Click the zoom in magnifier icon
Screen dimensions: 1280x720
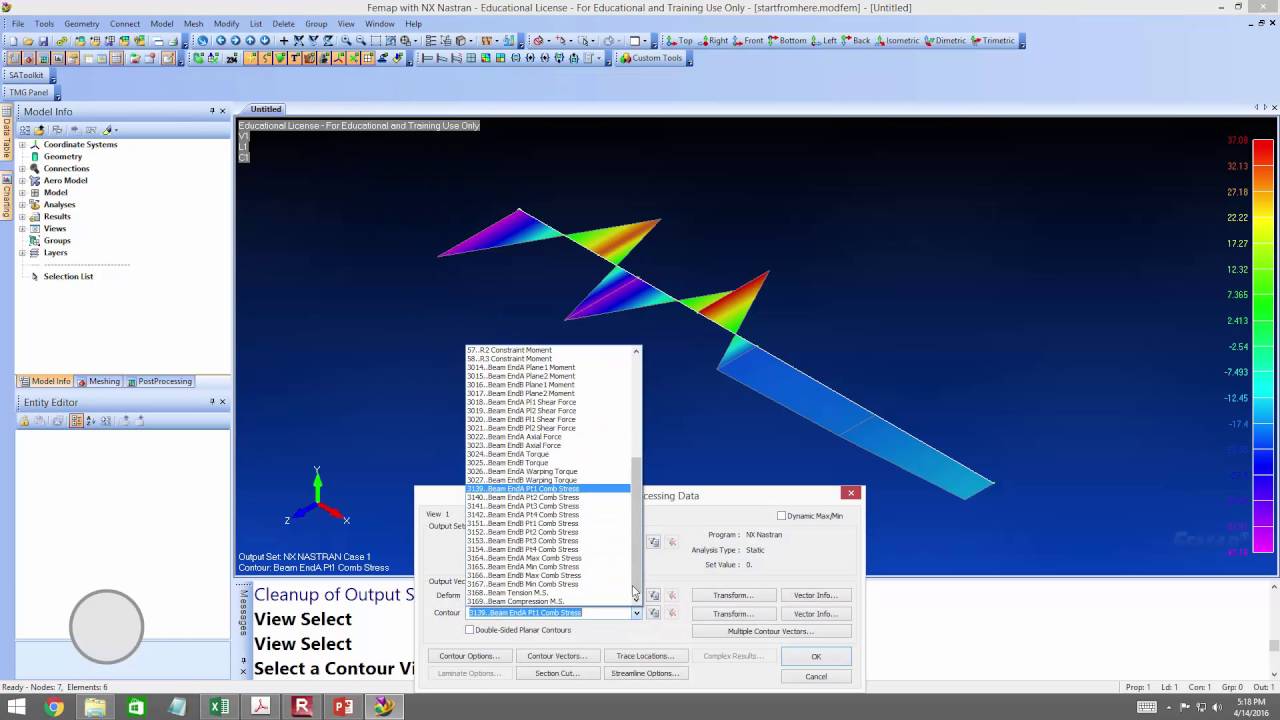point(346,41)
